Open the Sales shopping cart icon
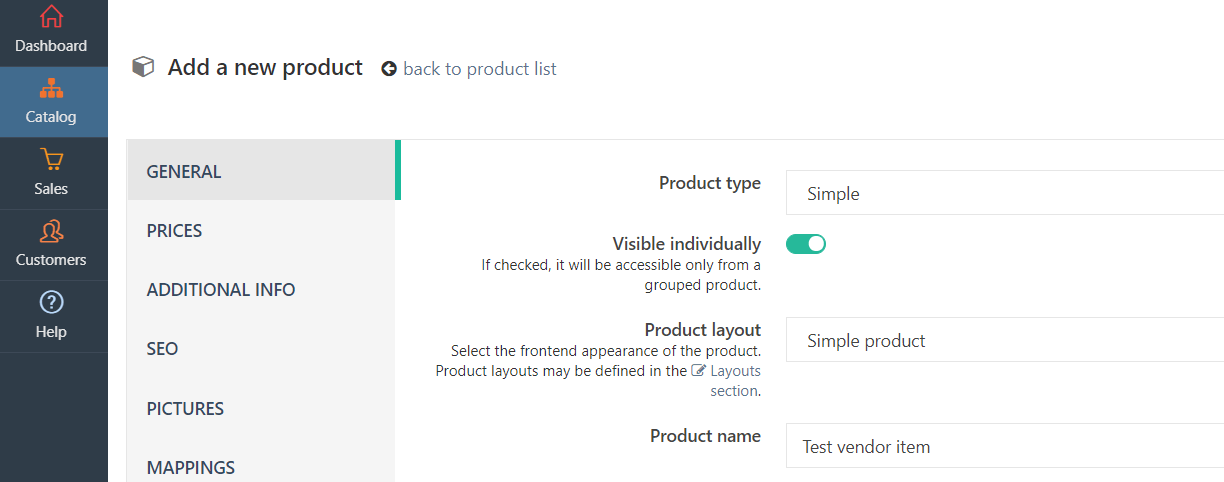1224x482 pixels. click(51, 160)
